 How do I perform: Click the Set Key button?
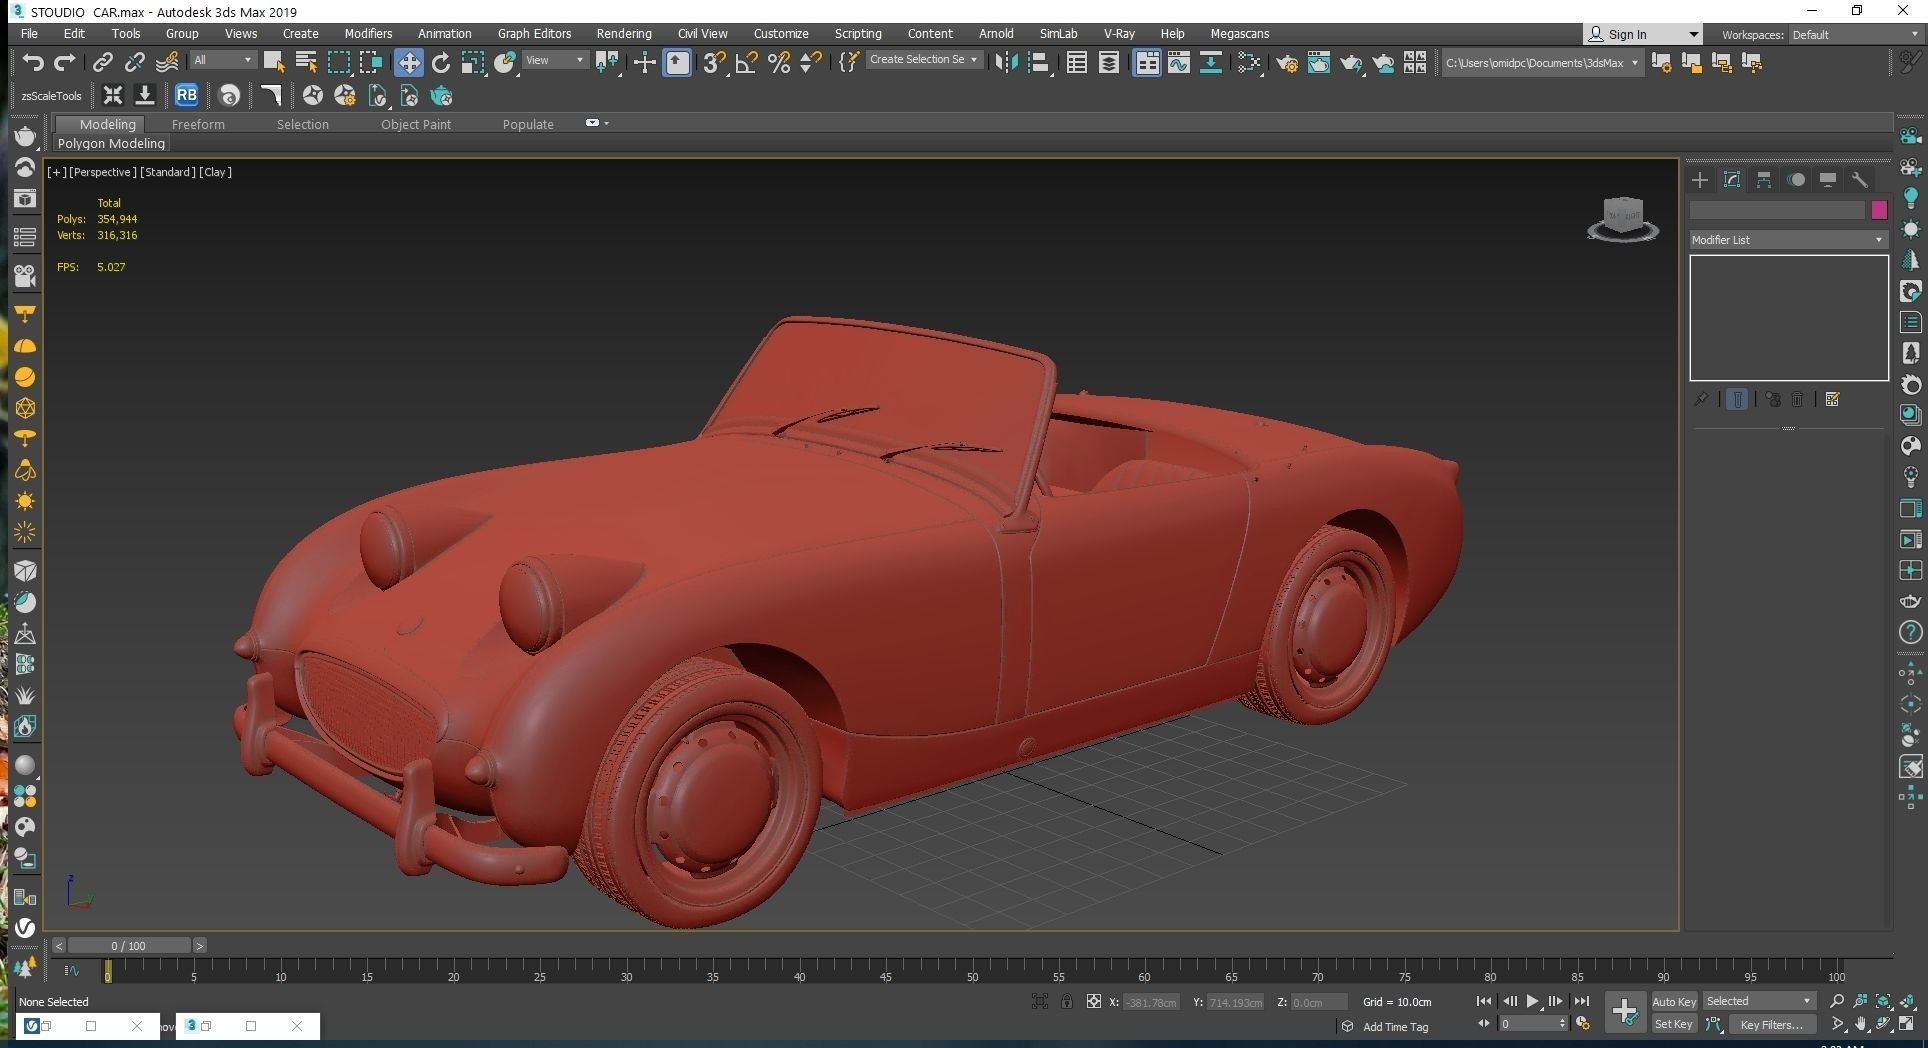[x=1674, y=1024]
